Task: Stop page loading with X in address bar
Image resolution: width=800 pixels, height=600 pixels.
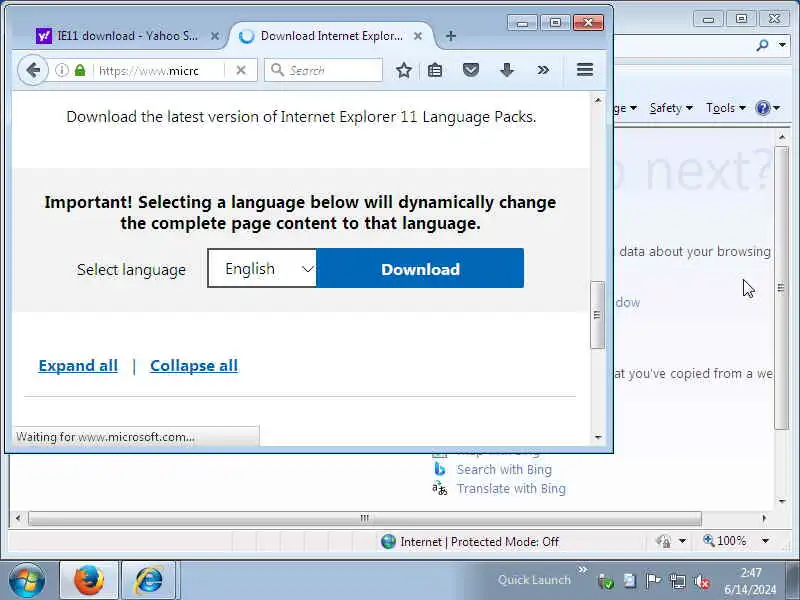Action: tap(241, 70)
